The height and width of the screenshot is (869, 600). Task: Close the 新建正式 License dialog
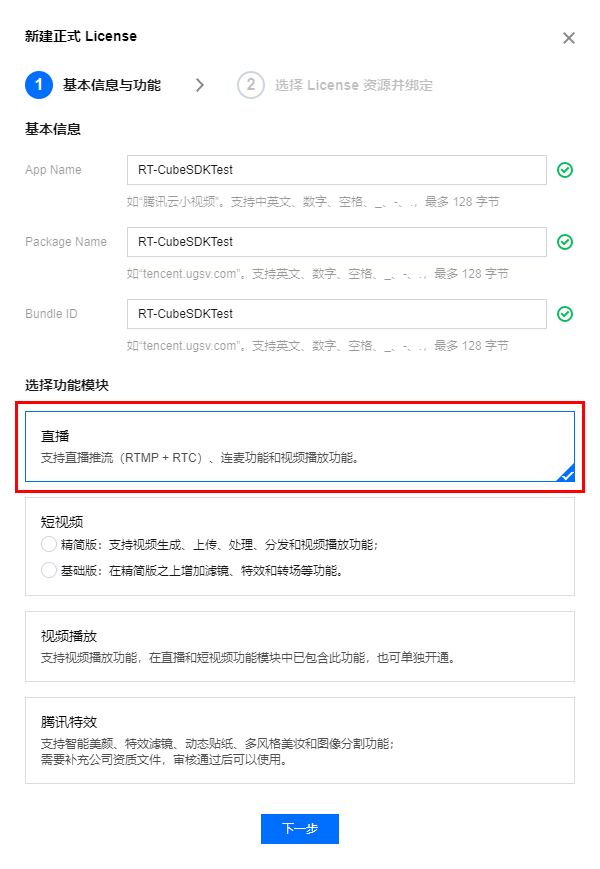point(568,38)
